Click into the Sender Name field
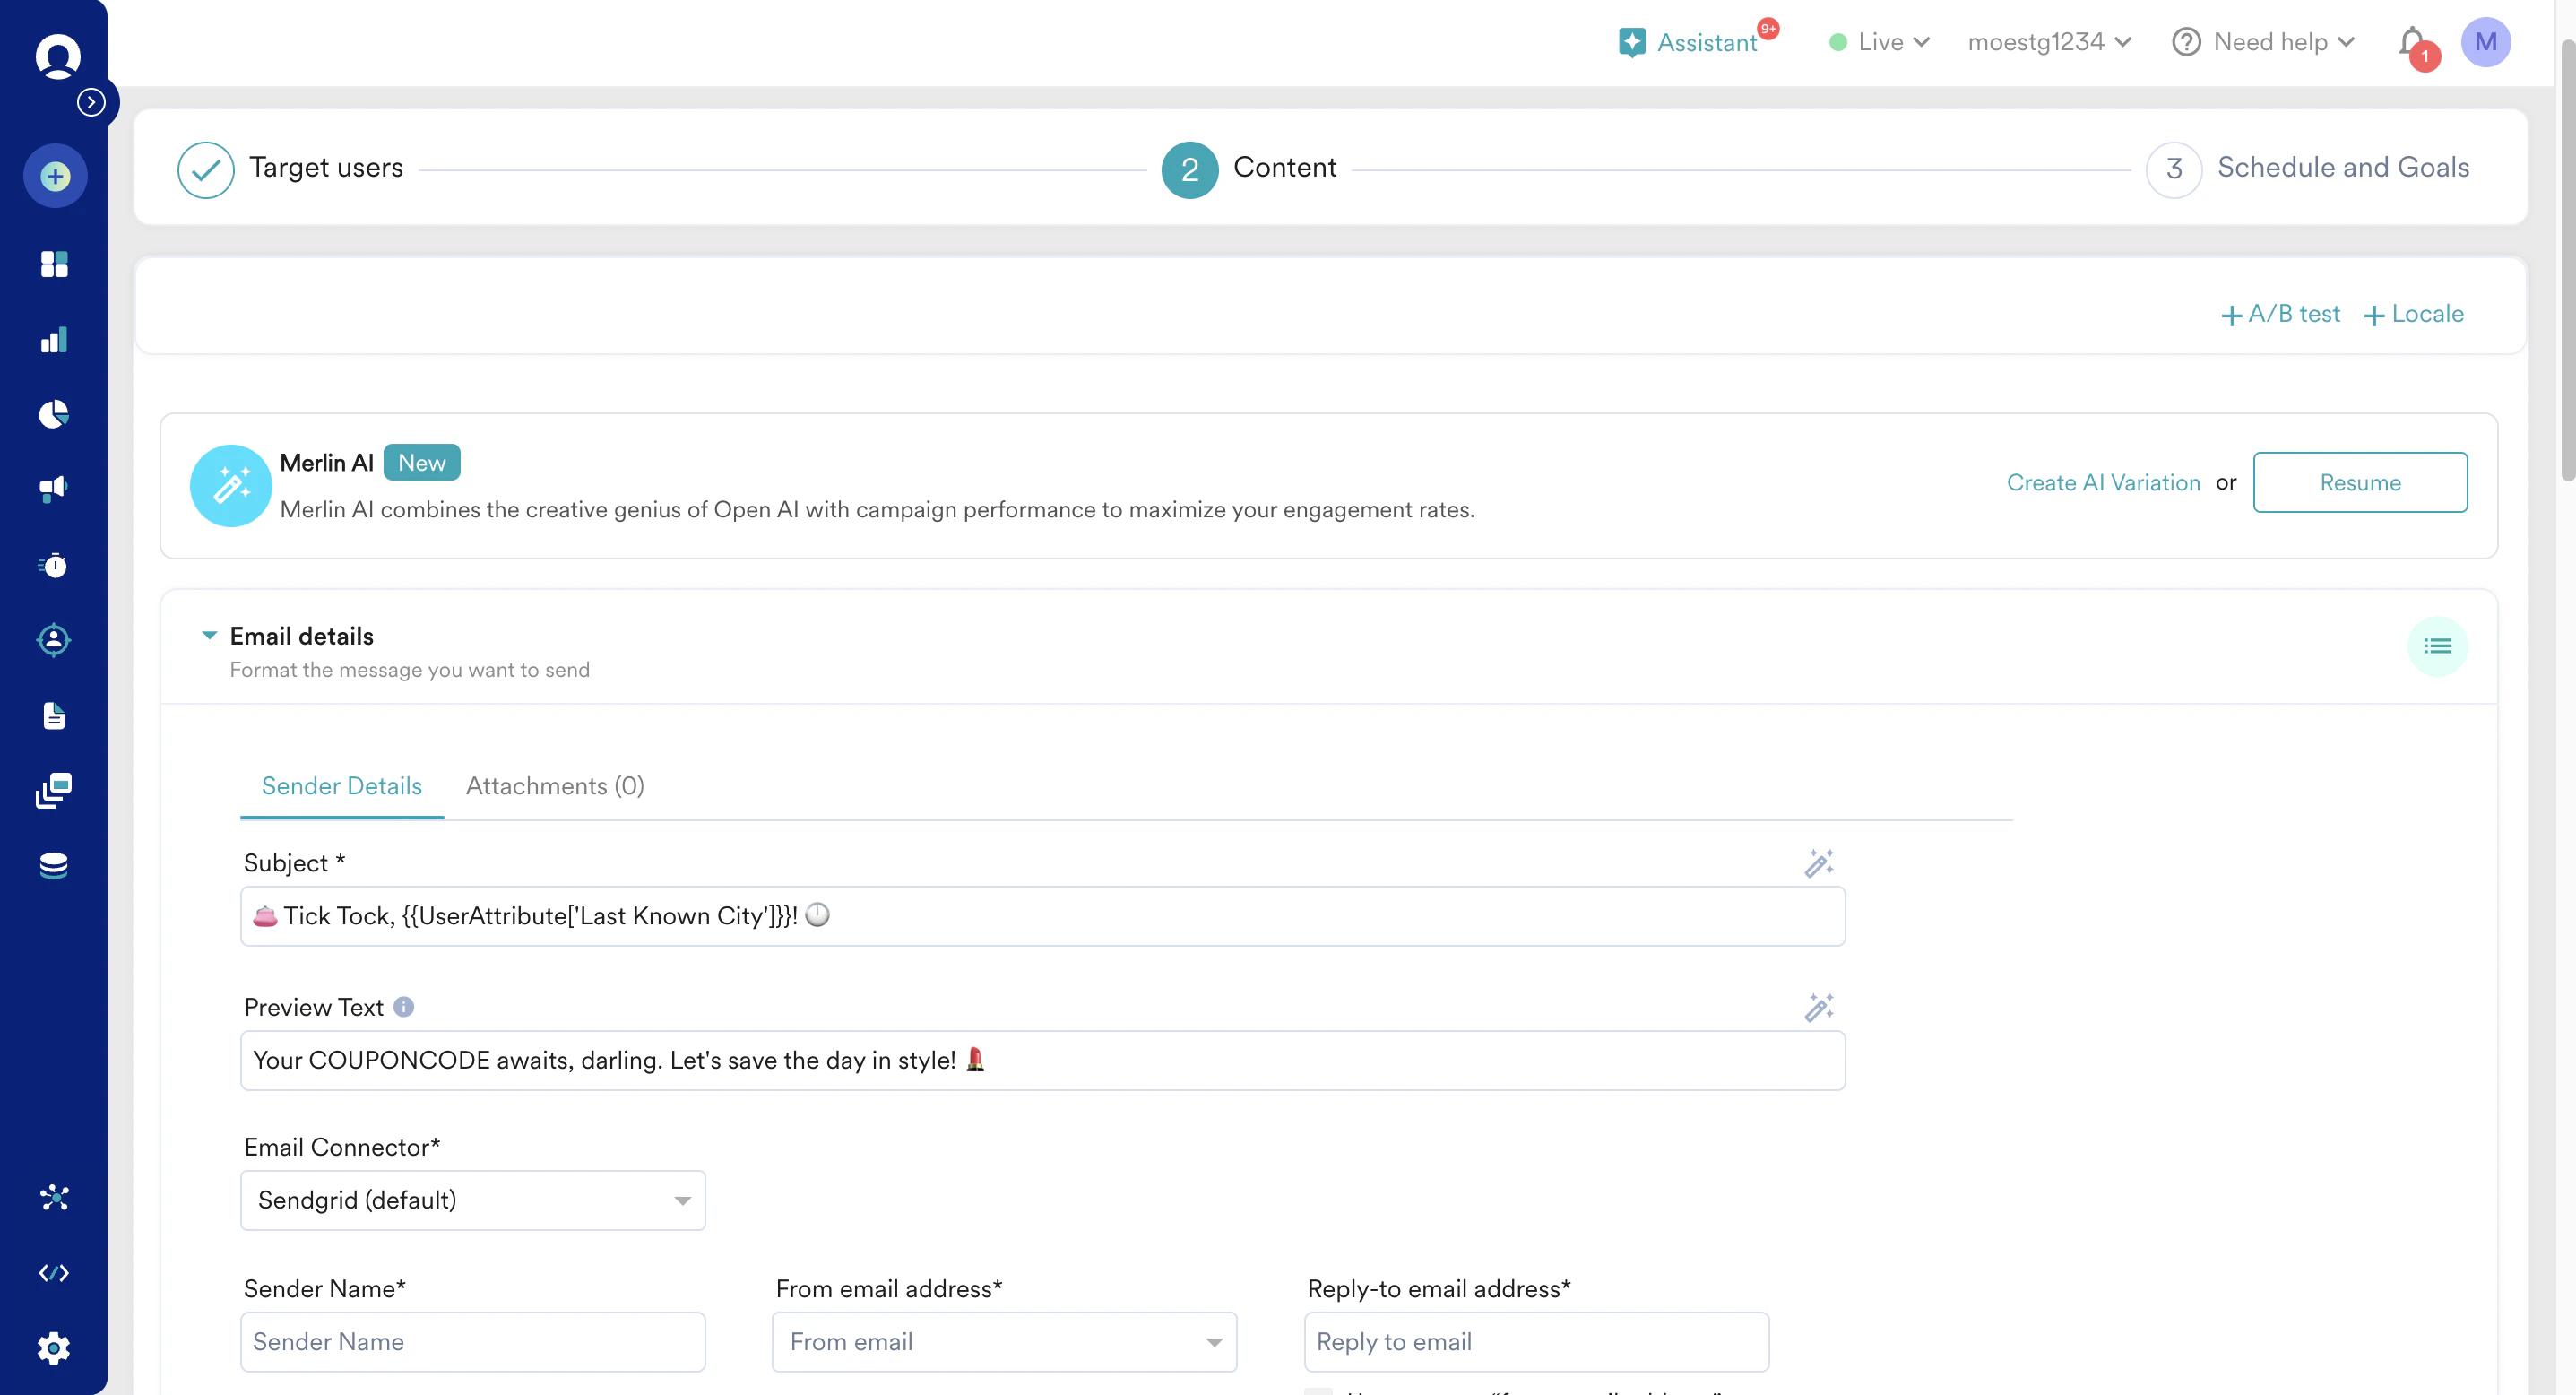Screen dimensions: 2576x1395 [472, 1342]
